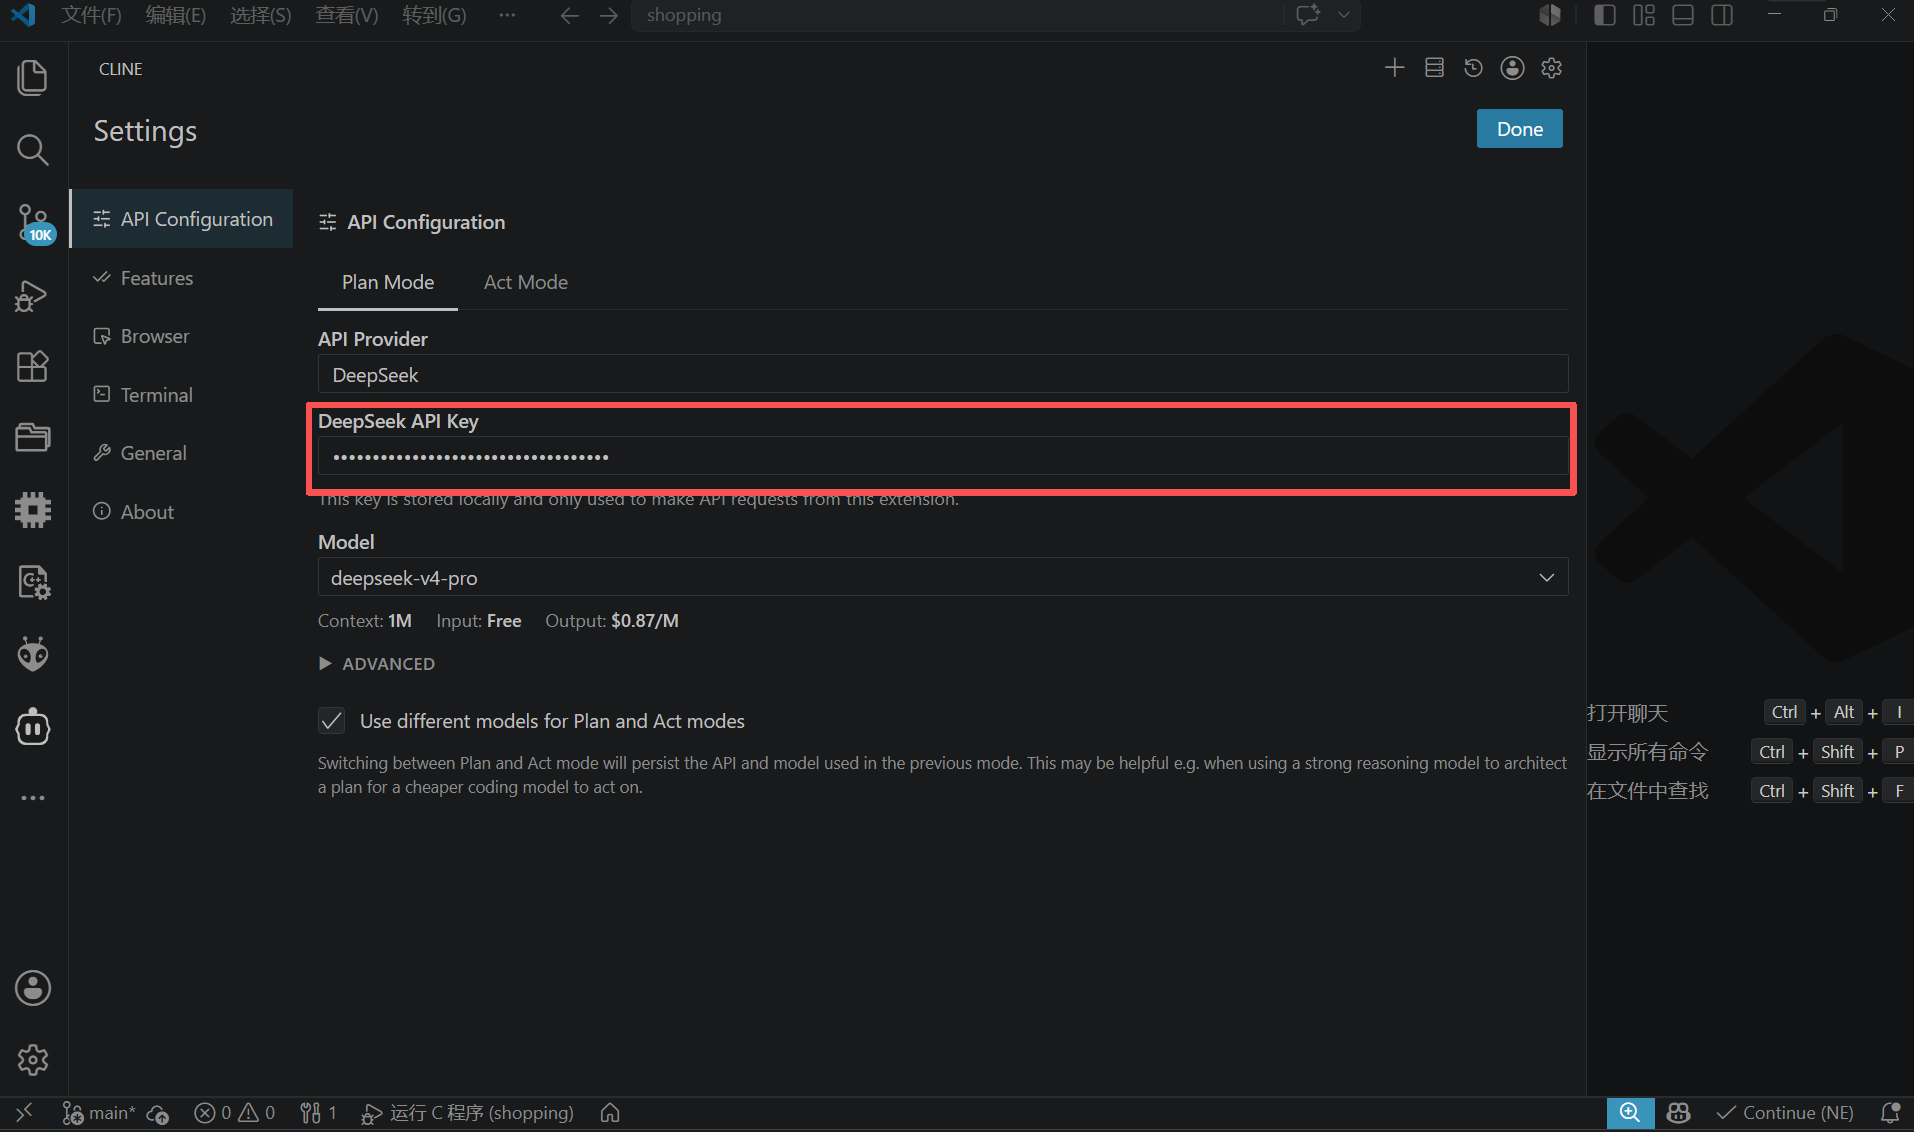Click the Done button
1914x1132 pixels.
(1519, 129)
